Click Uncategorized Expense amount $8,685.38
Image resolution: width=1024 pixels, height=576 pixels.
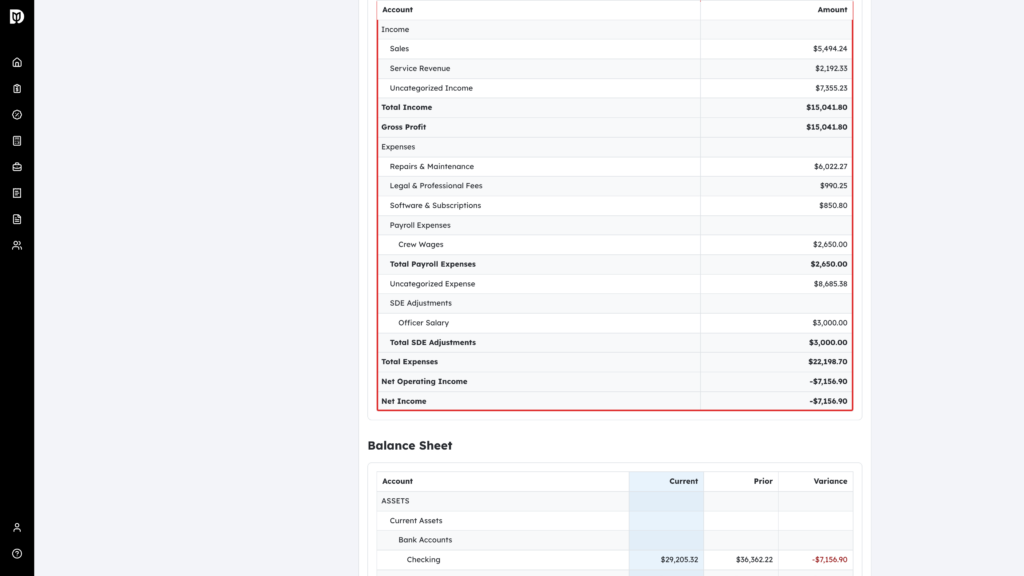830,284
